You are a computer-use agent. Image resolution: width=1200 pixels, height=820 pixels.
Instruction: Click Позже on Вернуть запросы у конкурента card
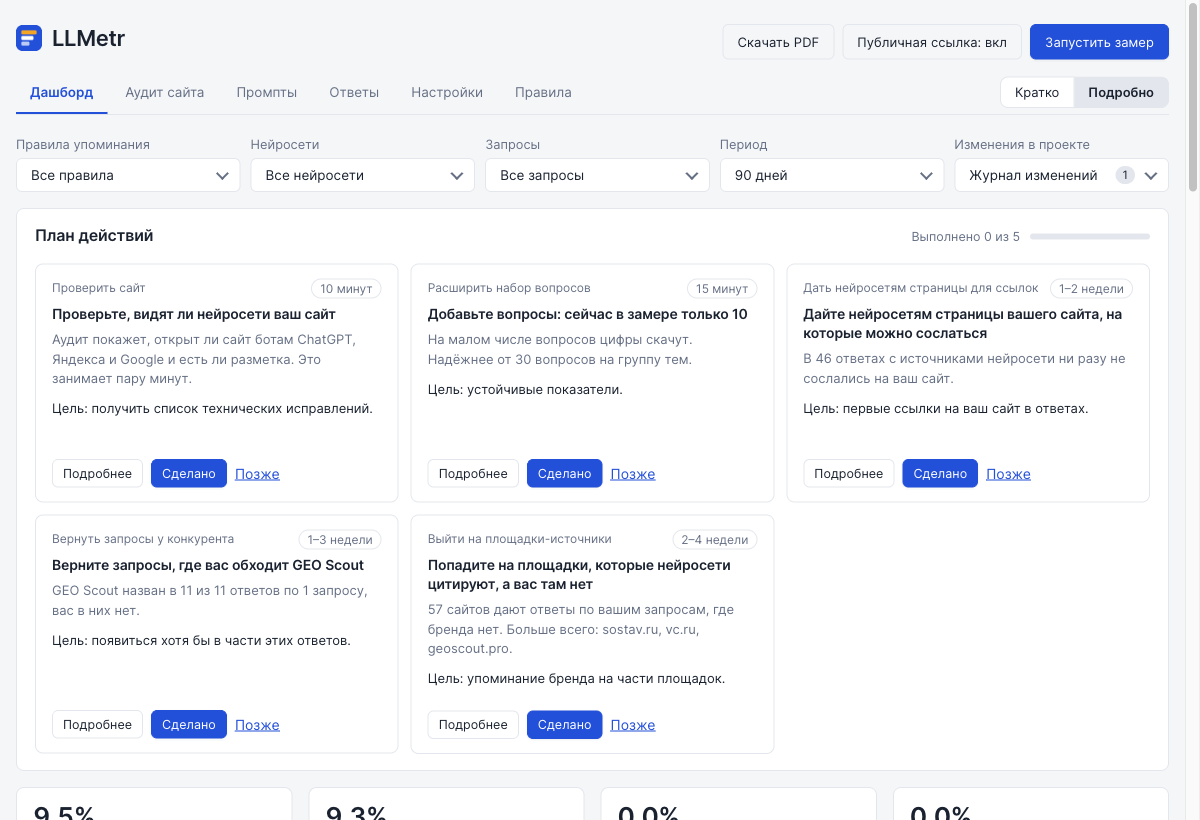[x=257, y=725]
